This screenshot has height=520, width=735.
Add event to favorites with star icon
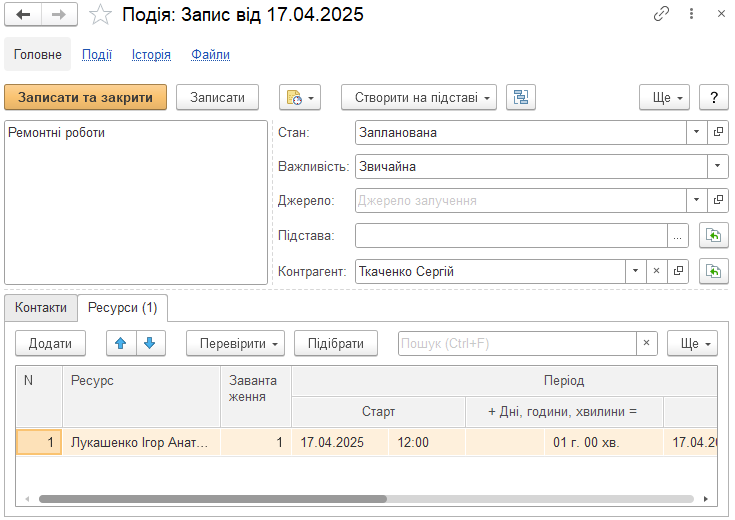tap(100, 15)
